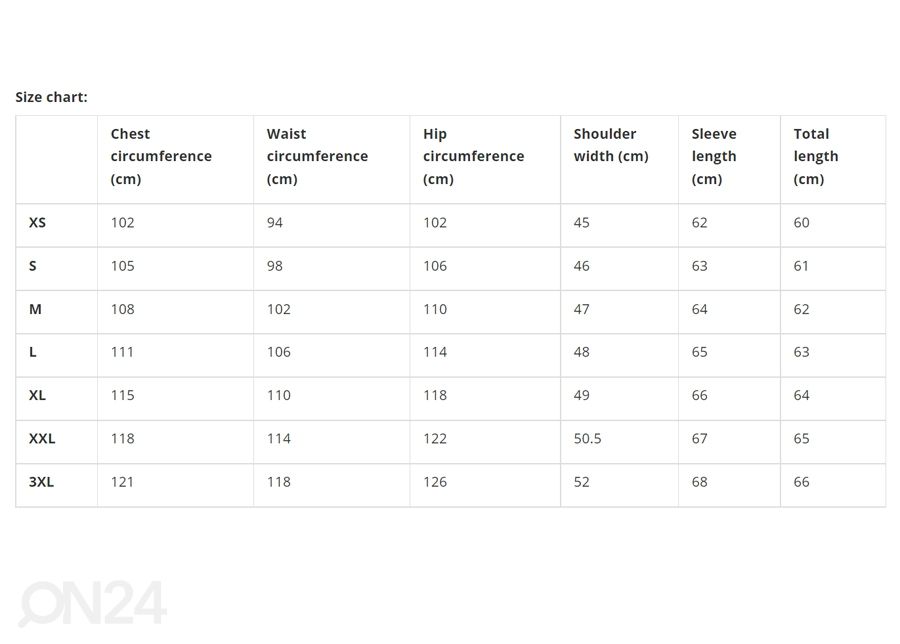Select the 3XL size row label
The height and width of the screenshot is (644, 900).
point(41,482)
